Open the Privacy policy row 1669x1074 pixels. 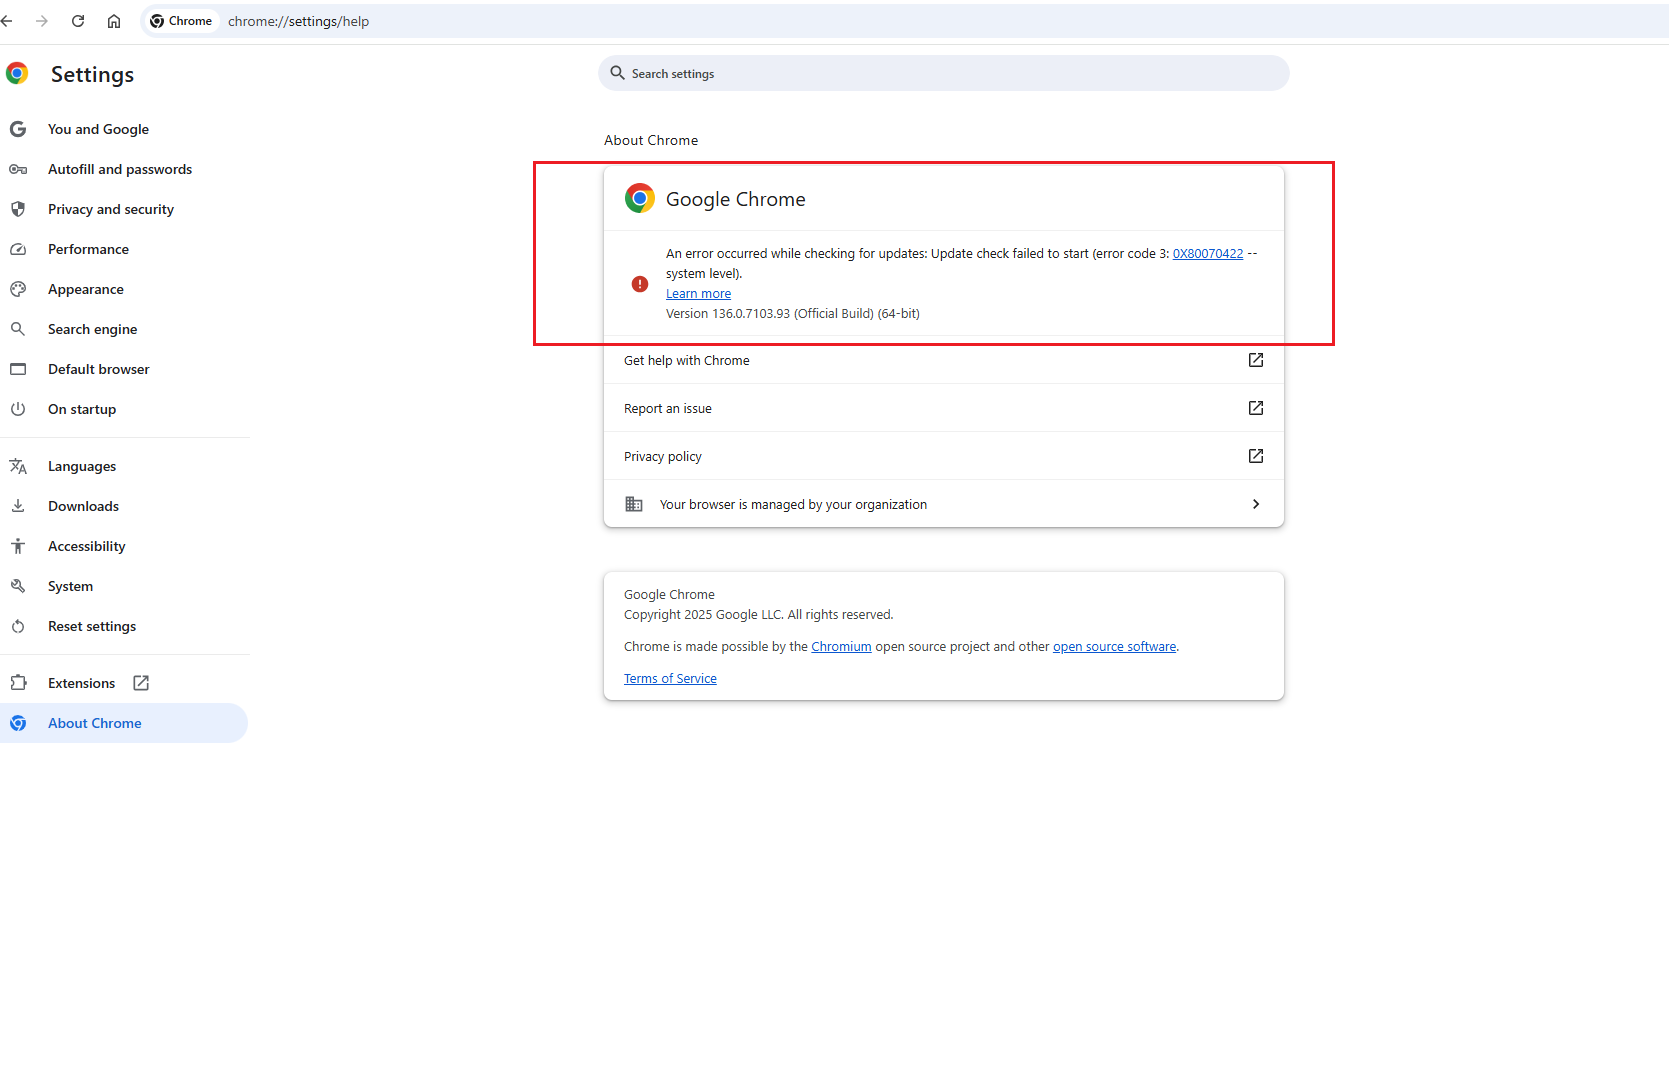944,456
